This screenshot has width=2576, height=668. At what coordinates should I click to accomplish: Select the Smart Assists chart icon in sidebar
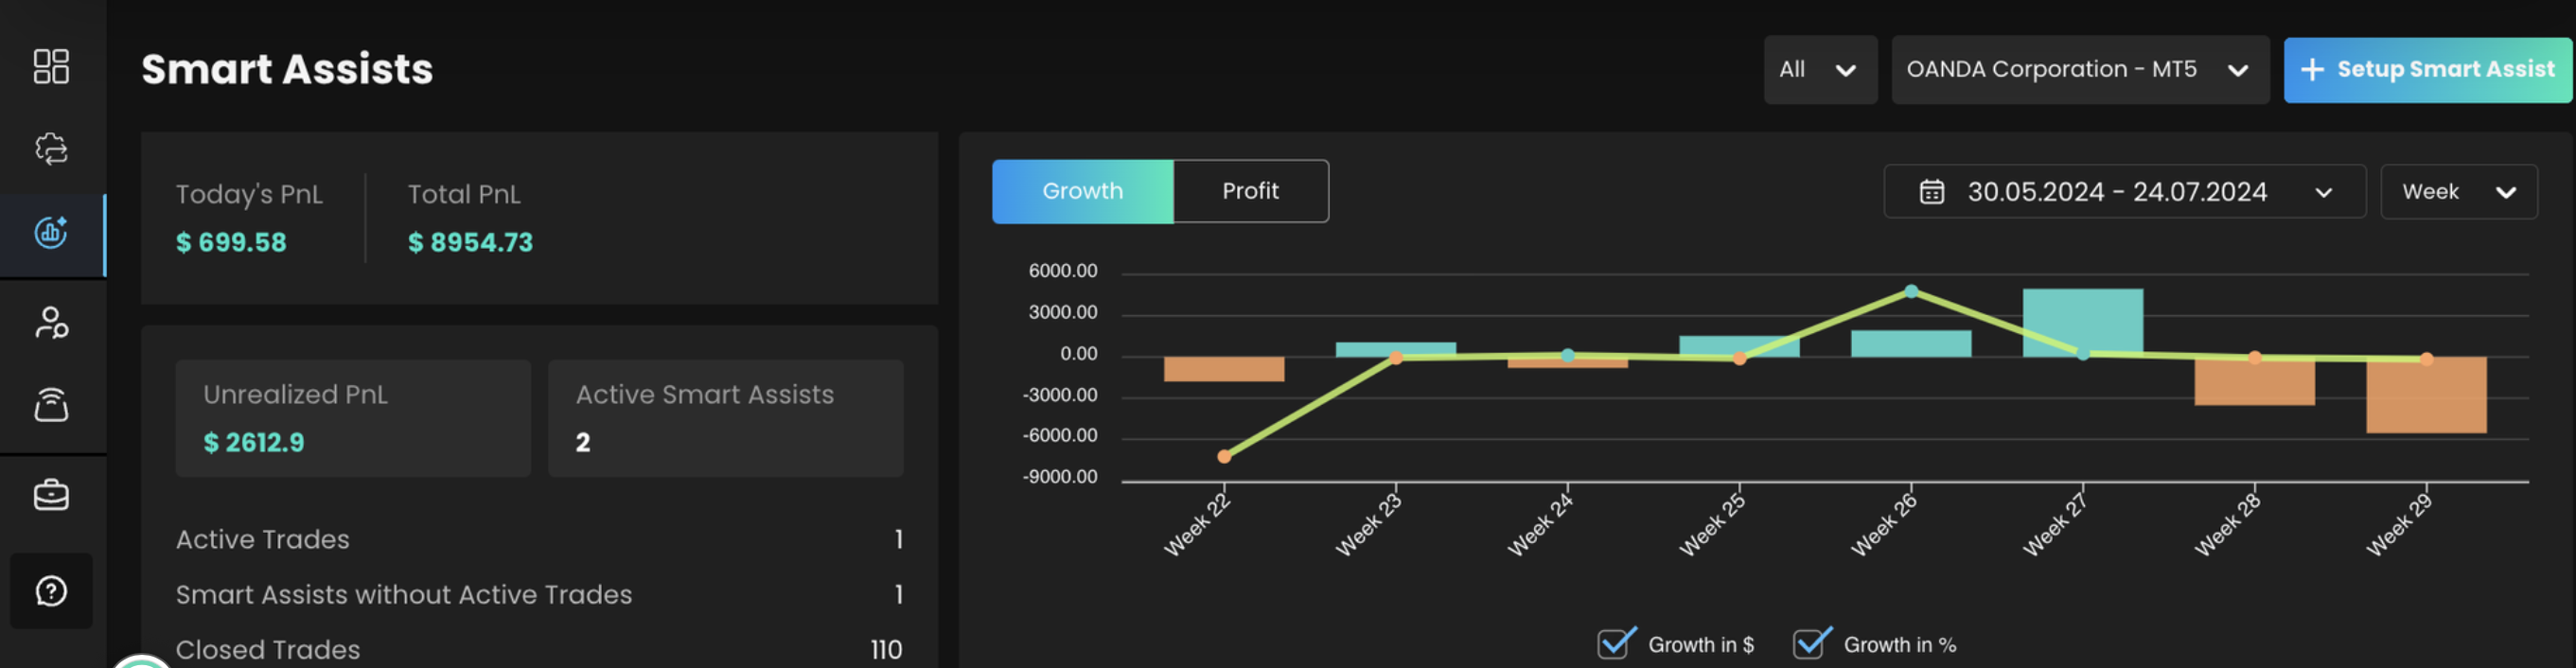51,233
